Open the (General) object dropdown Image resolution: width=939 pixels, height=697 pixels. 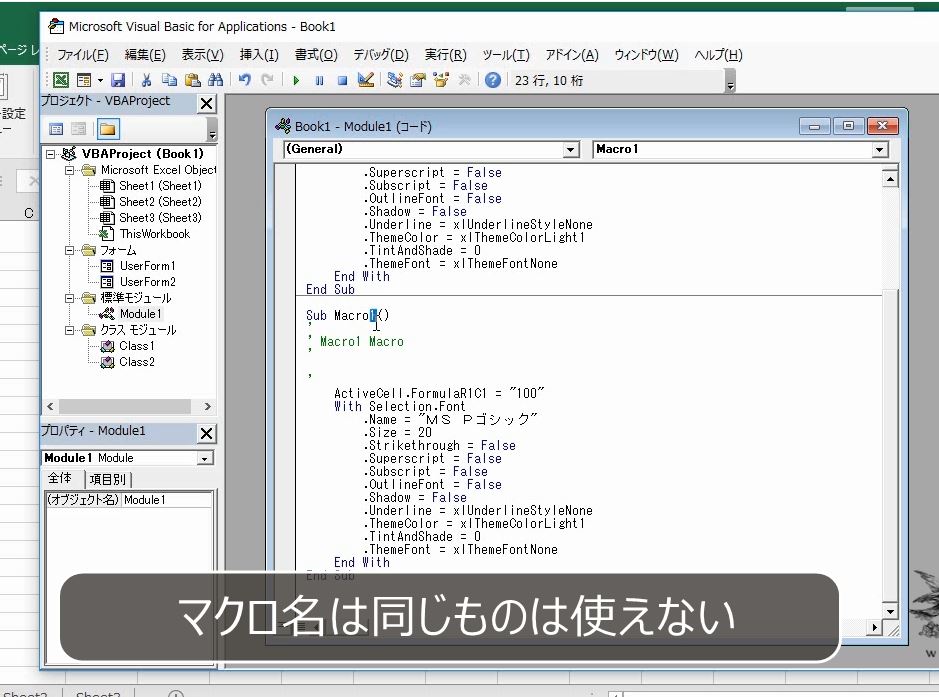click(x=571, y=150)
